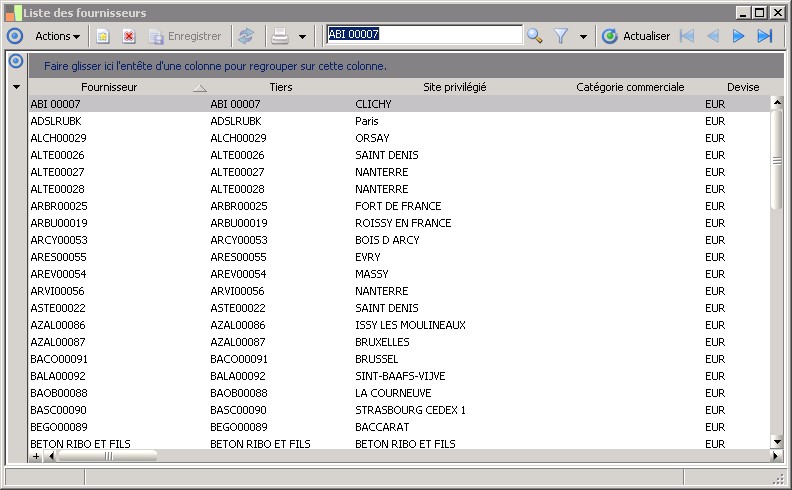Click the Enregistrer save button

[x=185, y=36]
